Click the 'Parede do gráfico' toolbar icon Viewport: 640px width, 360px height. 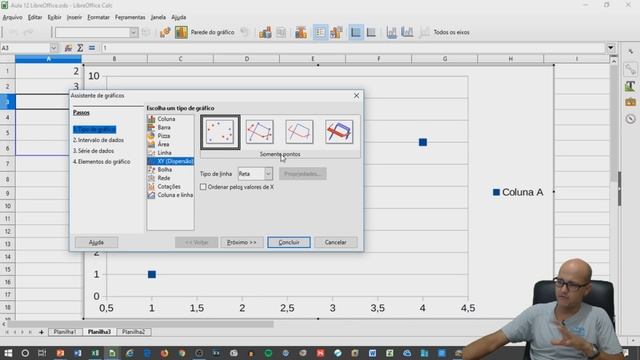click(x=181, y=32)
